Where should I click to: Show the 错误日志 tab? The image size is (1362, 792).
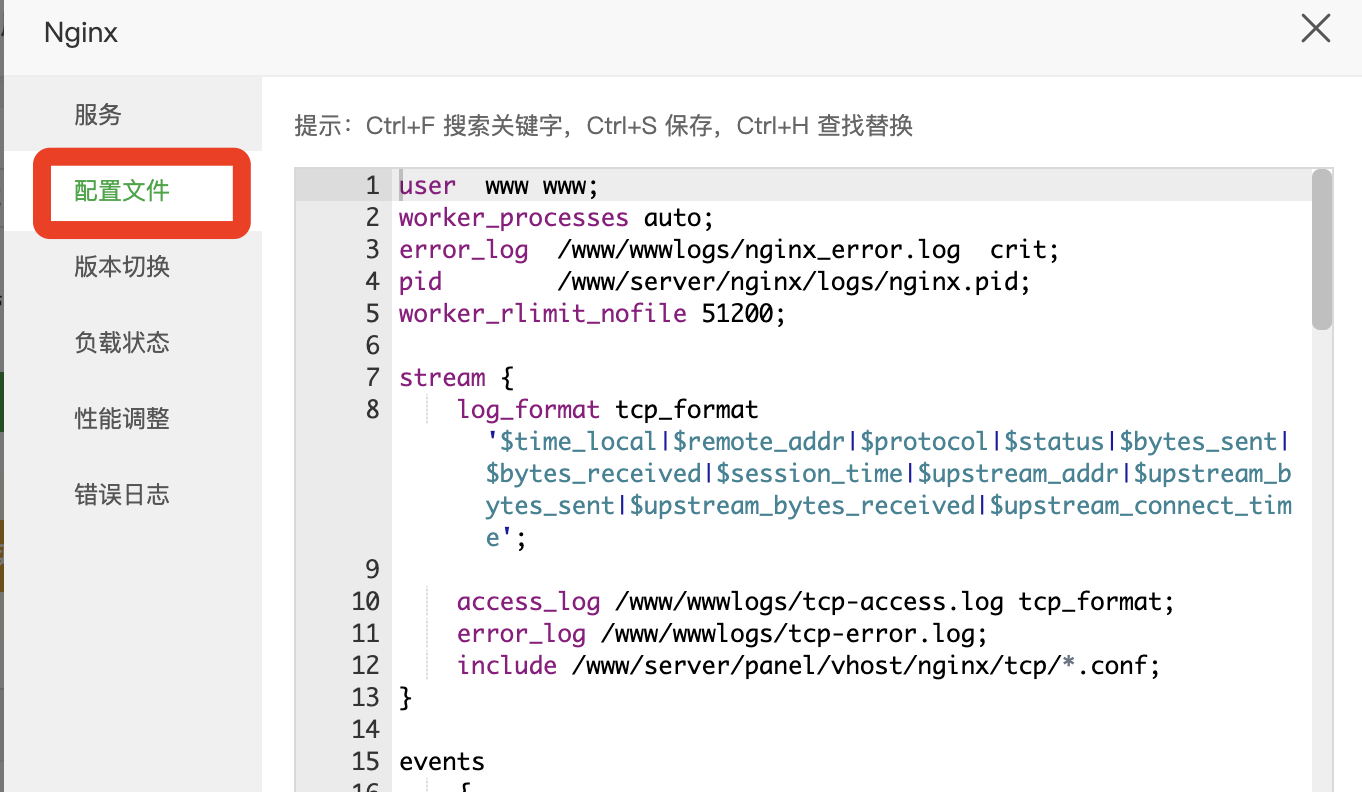click(x=122, y=495)
